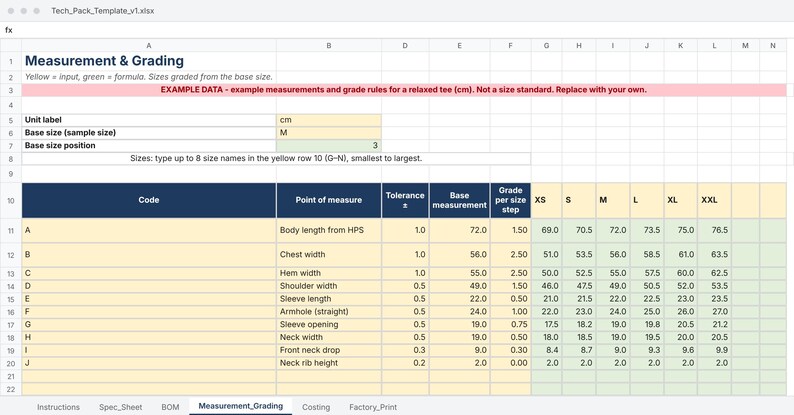Screen dimensions: 794x415
Task: Select the L size header cell
Action: tap(647, 200)
